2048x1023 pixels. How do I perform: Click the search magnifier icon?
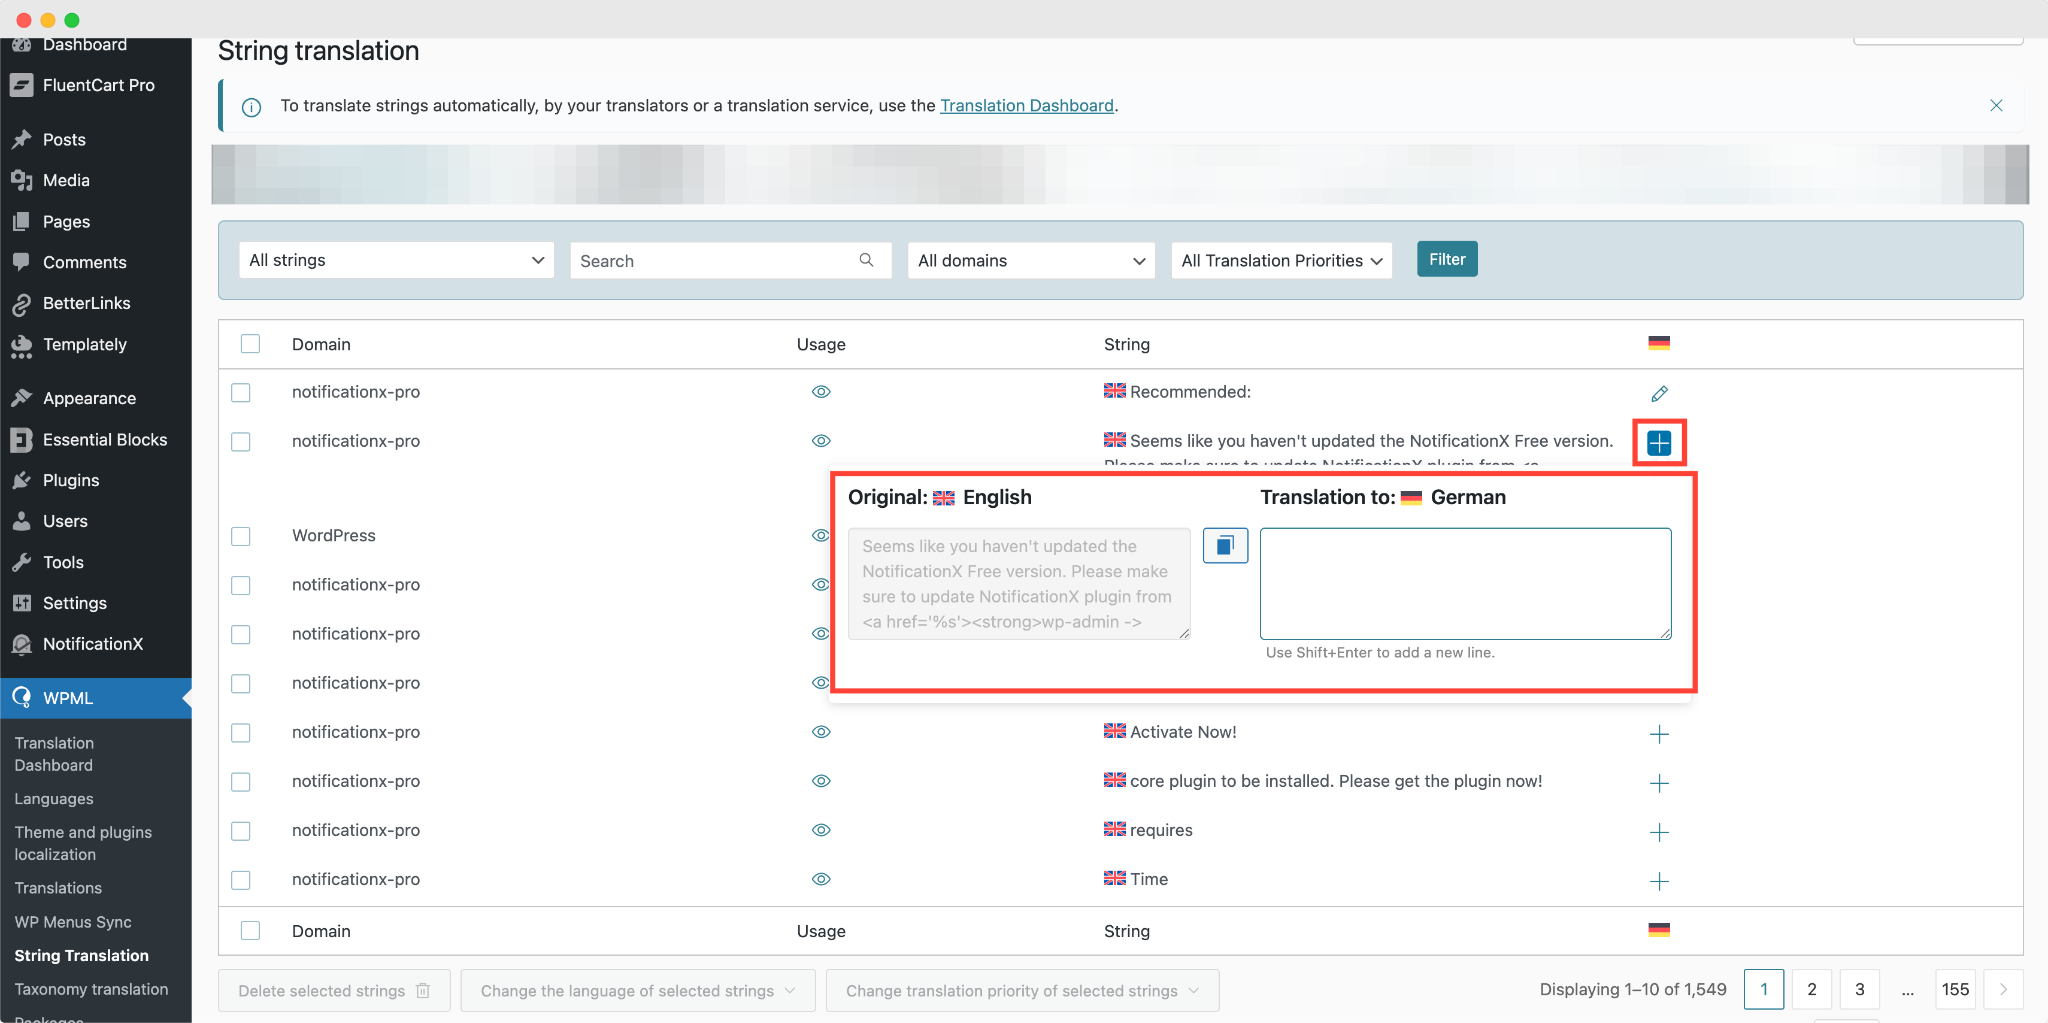click(866, 260)
